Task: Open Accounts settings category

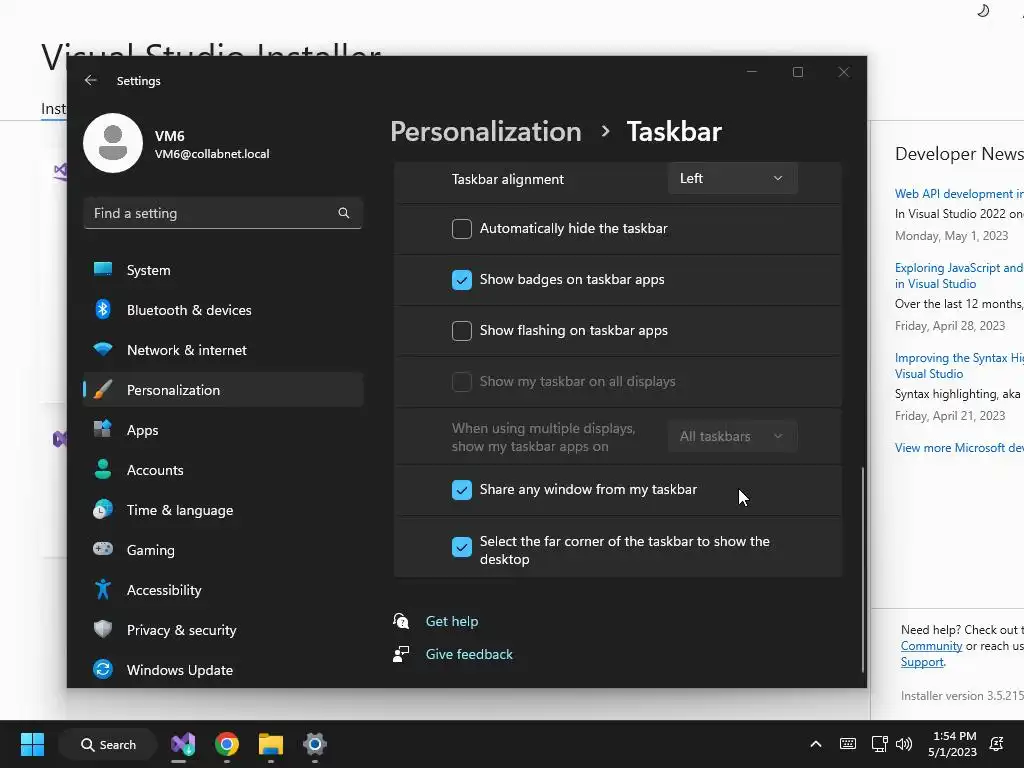Action: pyautogui.click(x=223, y=470)
